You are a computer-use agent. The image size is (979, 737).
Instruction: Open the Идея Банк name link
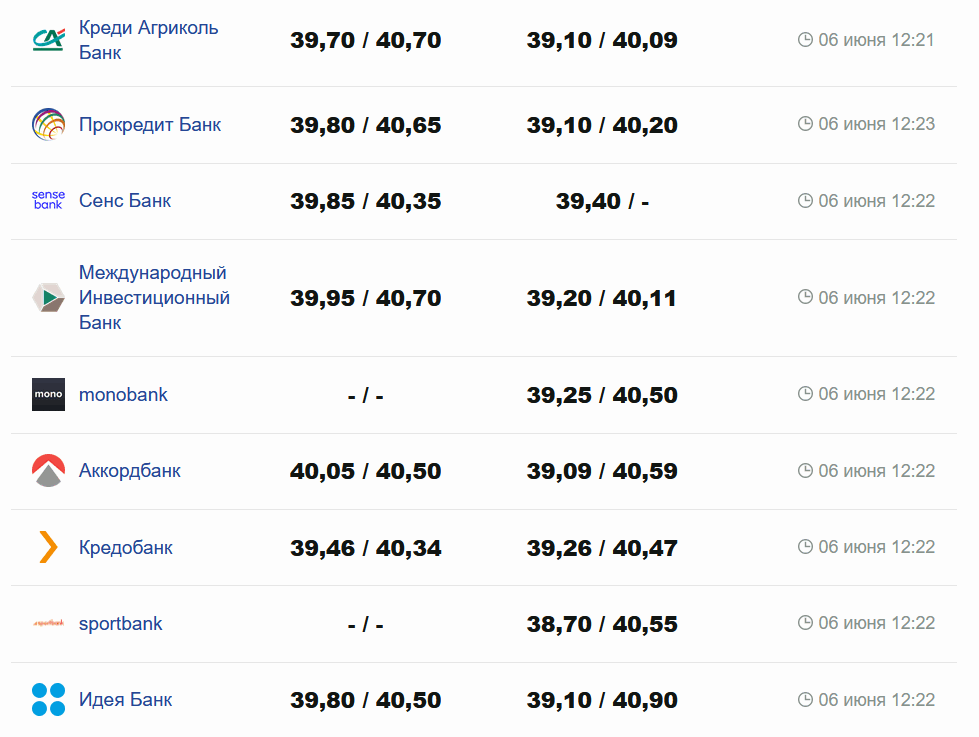(x=126, y=700)
